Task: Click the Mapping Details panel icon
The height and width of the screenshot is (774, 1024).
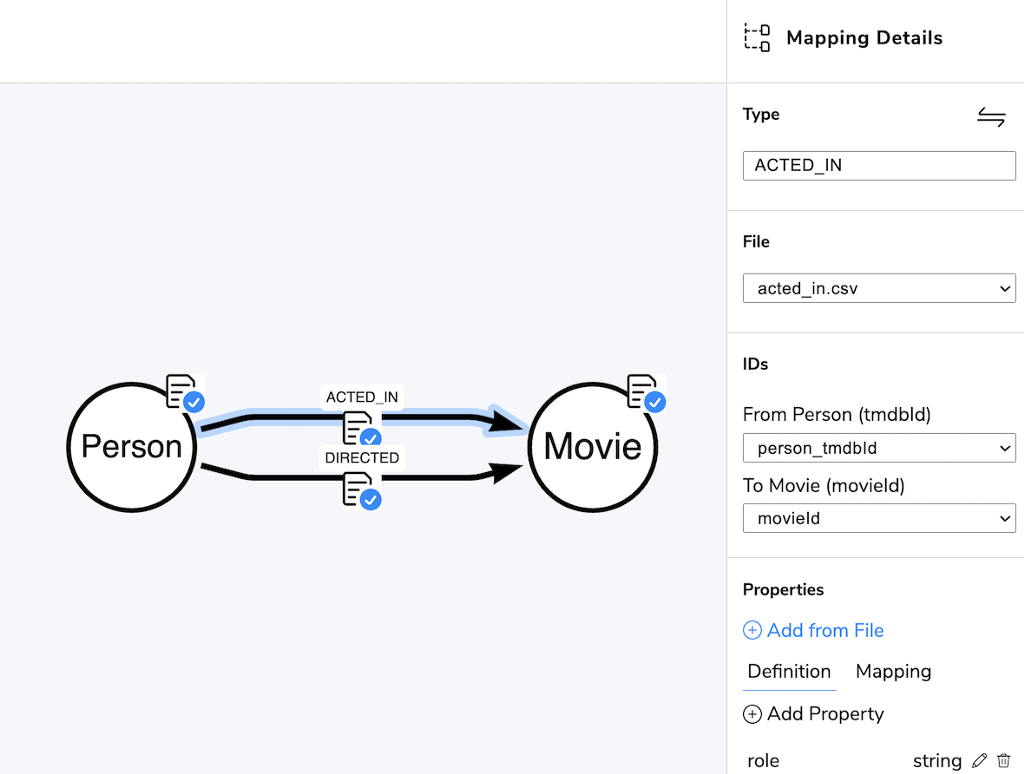Action: [757, 37]
